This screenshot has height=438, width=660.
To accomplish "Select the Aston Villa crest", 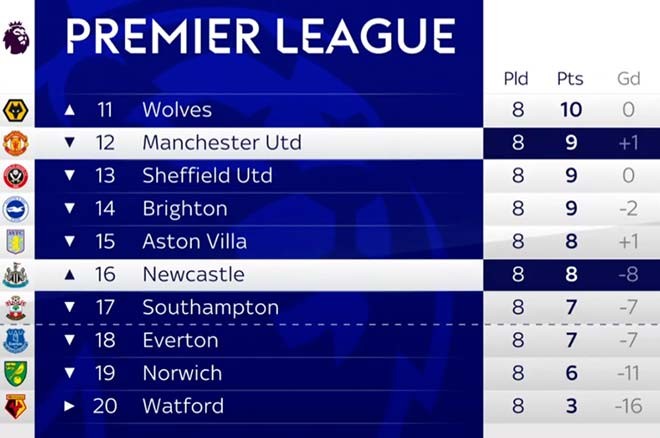I will point(16,242).
